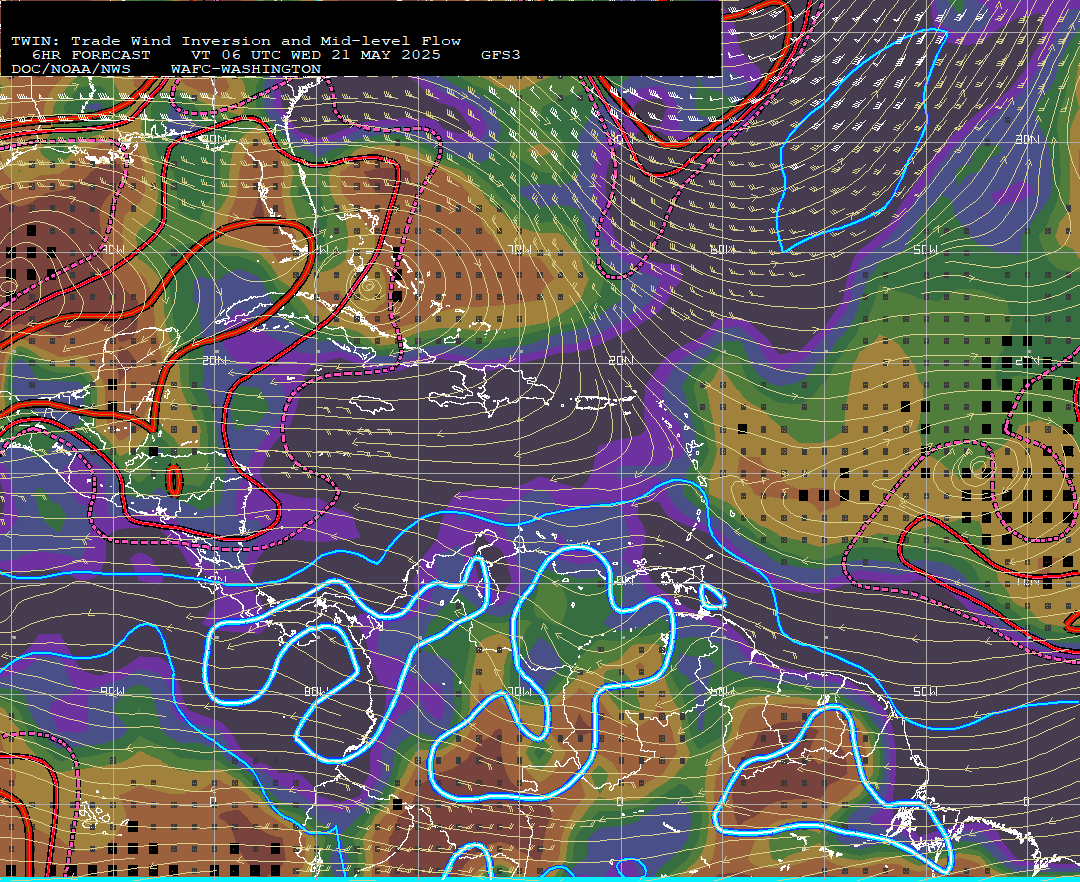Click the "DOC/NOAA/NWS" source text
Viewport: 1080px width, 882px height.
(71, 69)
